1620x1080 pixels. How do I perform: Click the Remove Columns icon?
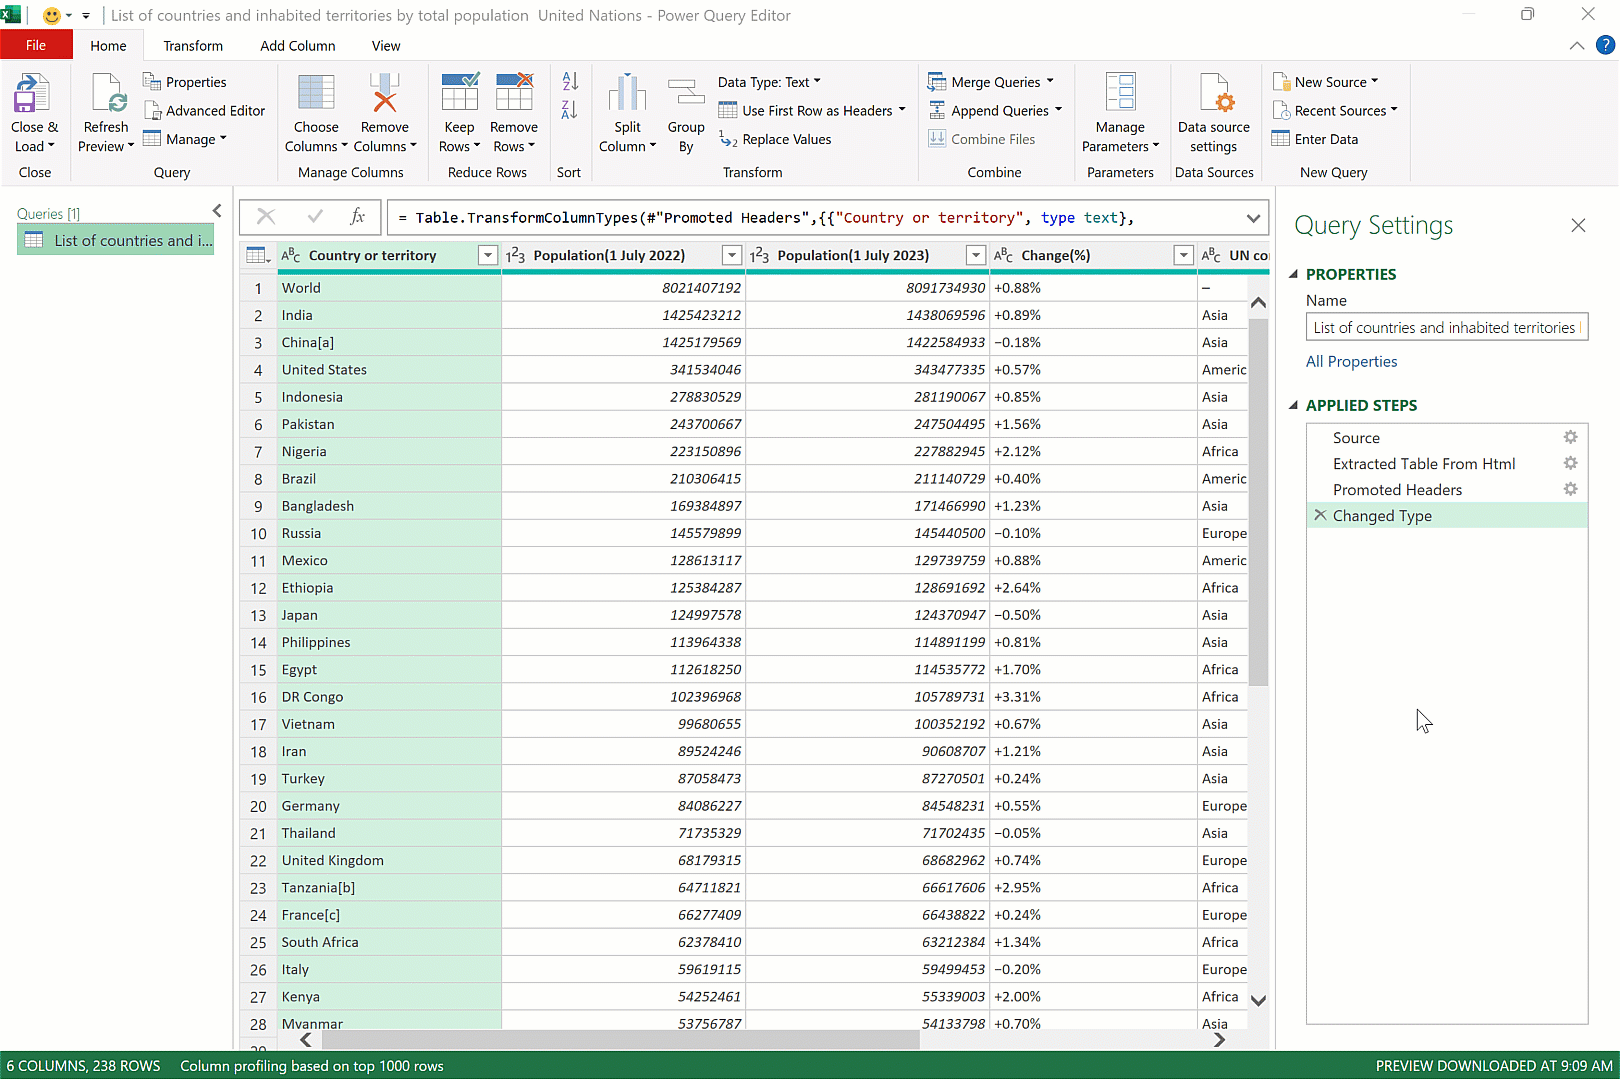384,95
